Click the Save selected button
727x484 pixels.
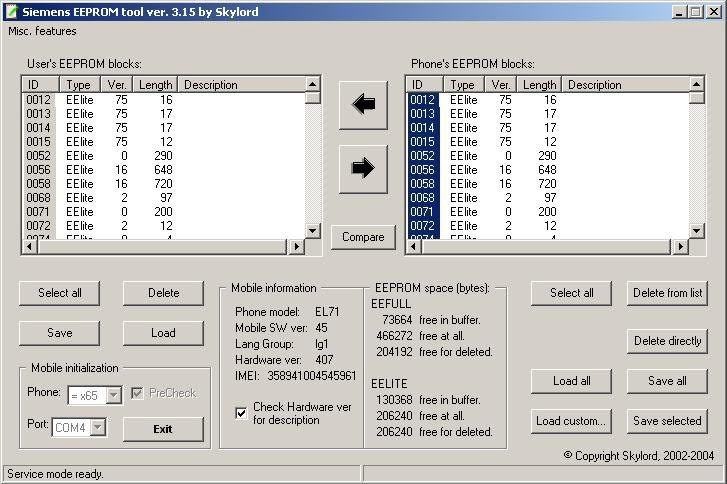click(667, 421)
